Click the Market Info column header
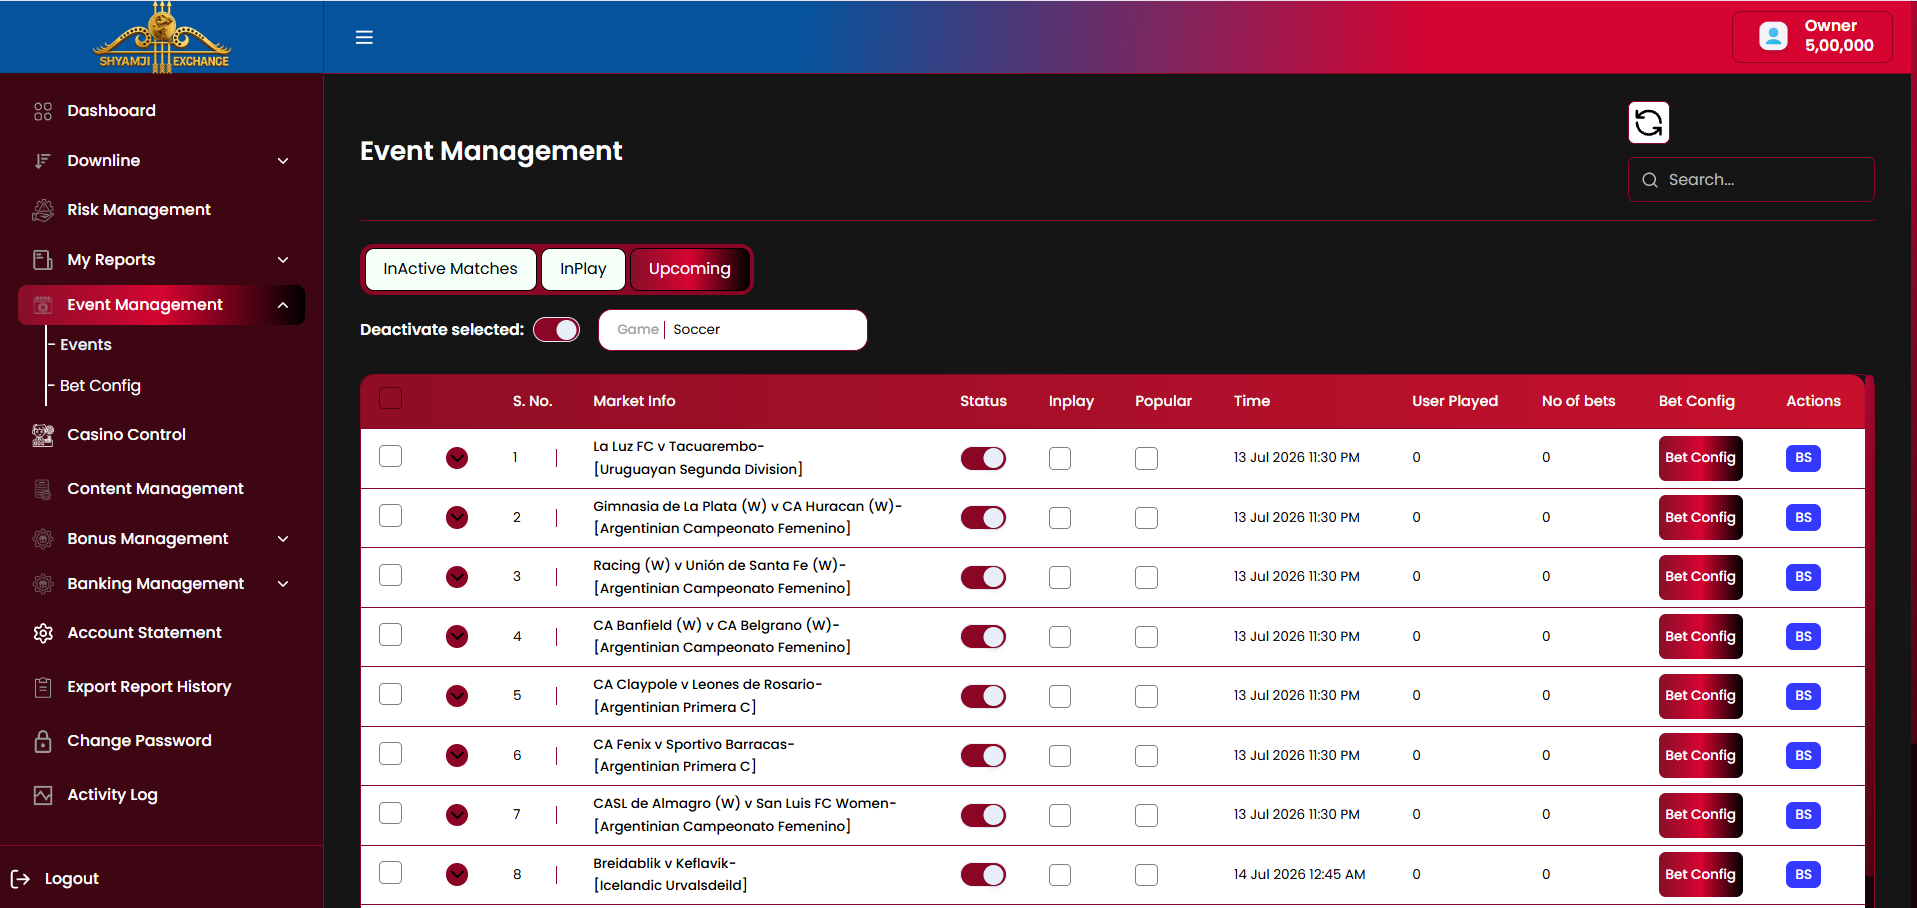The width and height of the screenshot is (1917, 908). 634,401
